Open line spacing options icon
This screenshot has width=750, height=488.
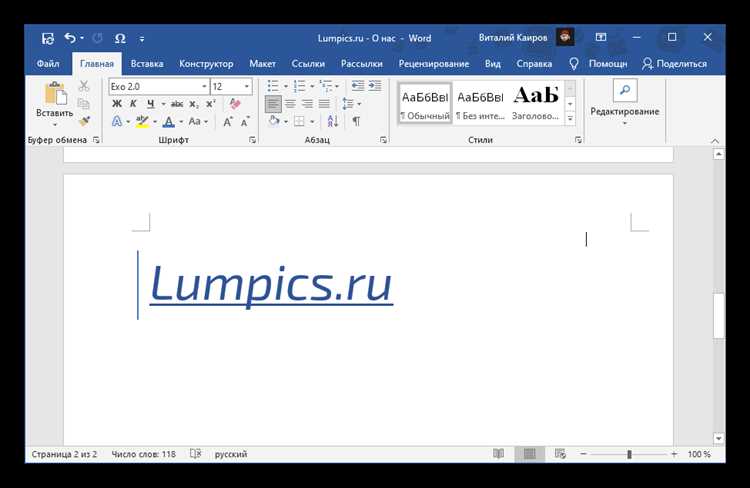348,104
